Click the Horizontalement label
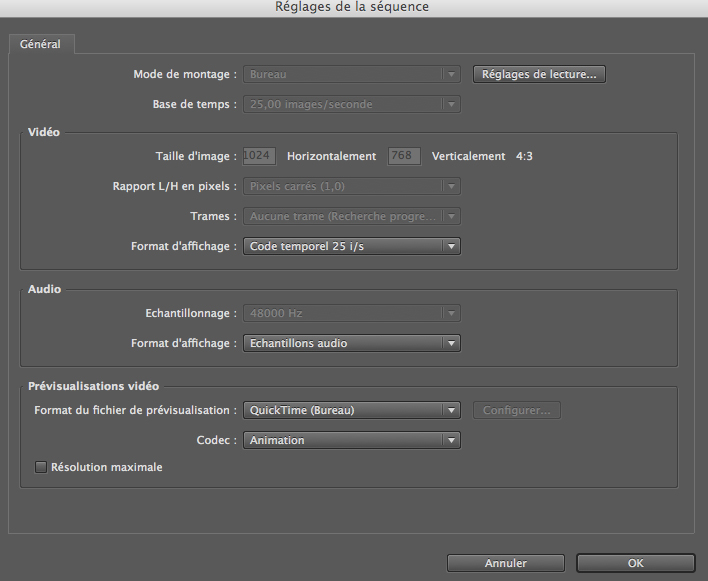The image size is (708, 581). [x=331, y=156]
